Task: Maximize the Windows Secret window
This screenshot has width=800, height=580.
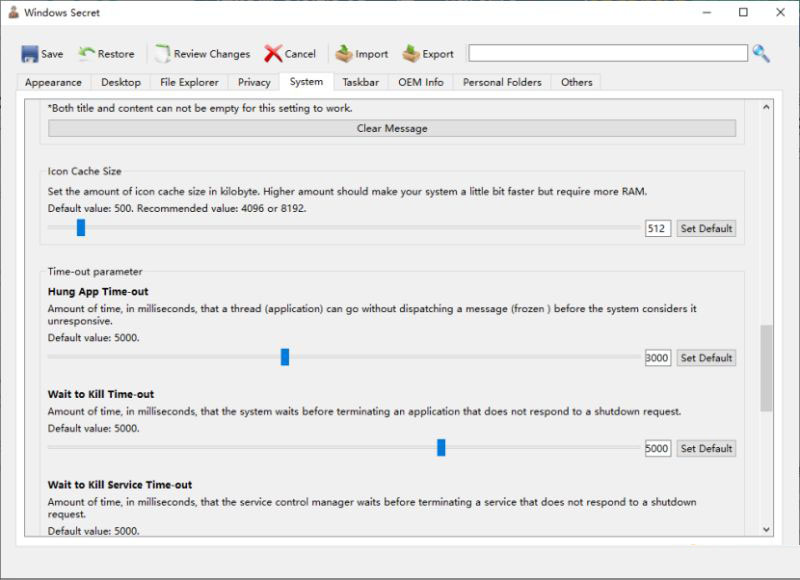Action: coord(743,12)
